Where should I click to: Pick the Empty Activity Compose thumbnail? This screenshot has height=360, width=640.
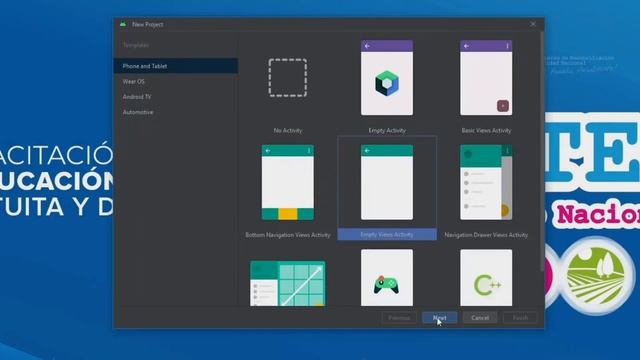coord(387,78)
